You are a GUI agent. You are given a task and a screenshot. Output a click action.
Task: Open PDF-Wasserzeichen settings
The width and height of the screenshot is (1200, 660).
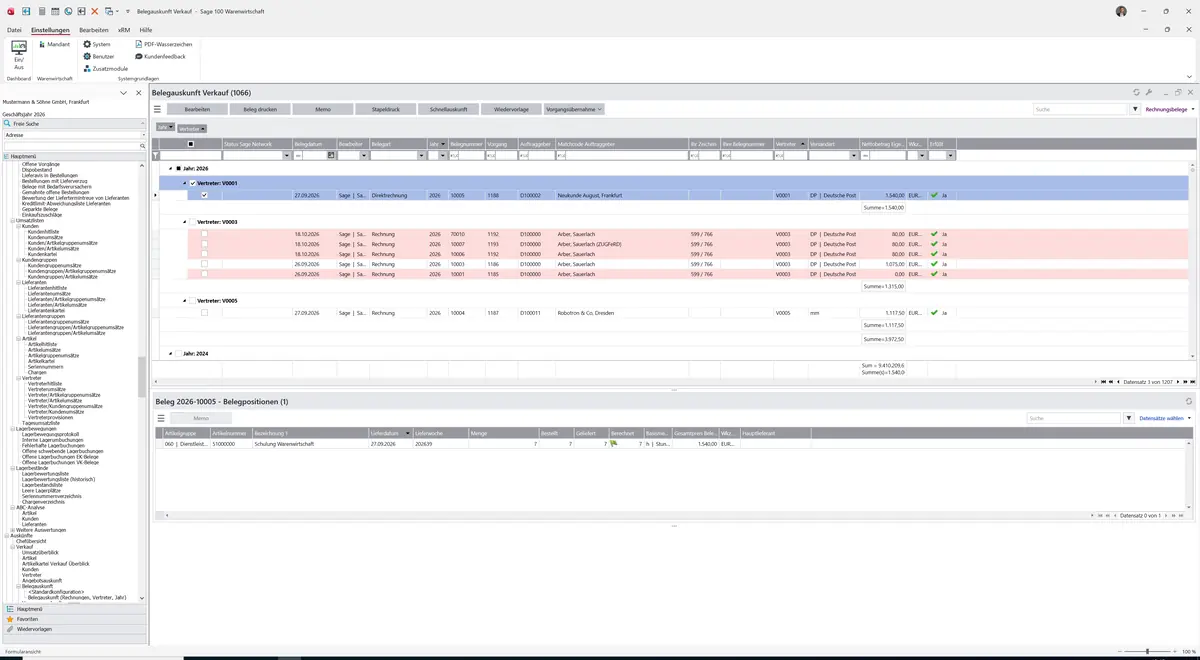(x=163, y=45)
